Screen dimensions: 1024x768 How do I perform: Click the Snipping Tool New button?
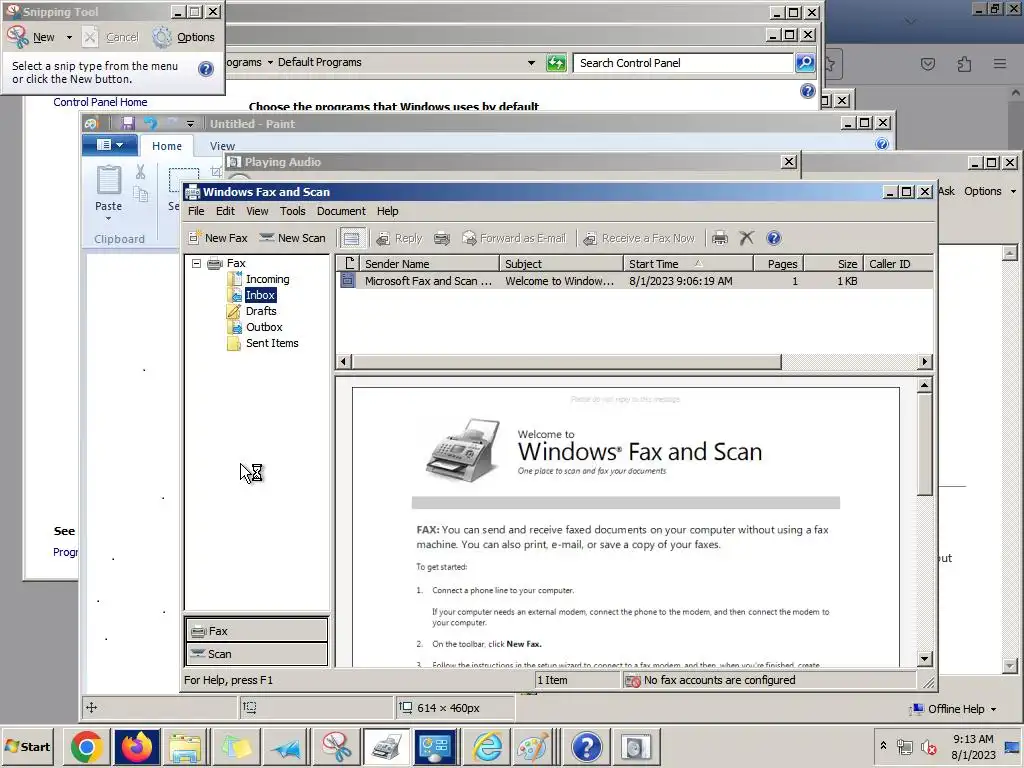[x=32, y=37]
